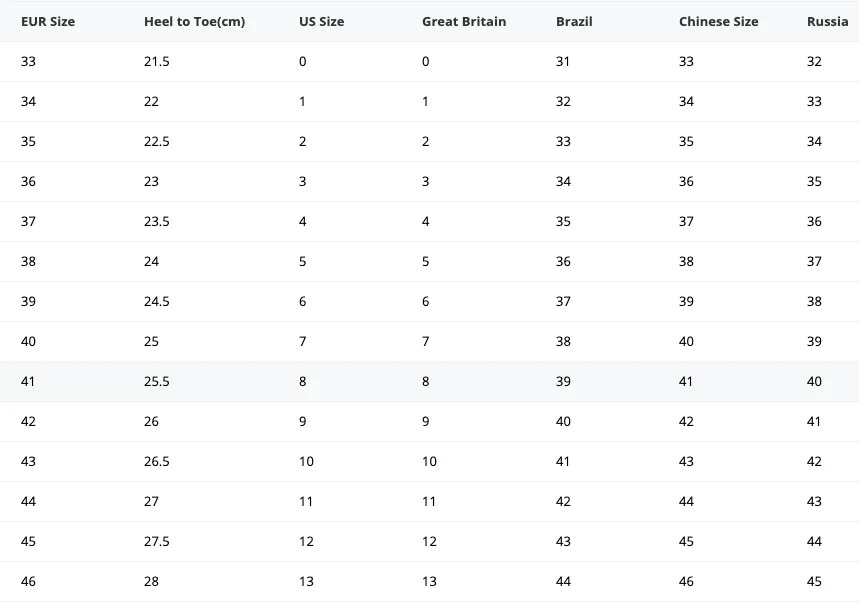Image resolution: width=859 pixels, height=612 pixels.
Task: Select US size 13 cell
Action: tap(306, 581)
